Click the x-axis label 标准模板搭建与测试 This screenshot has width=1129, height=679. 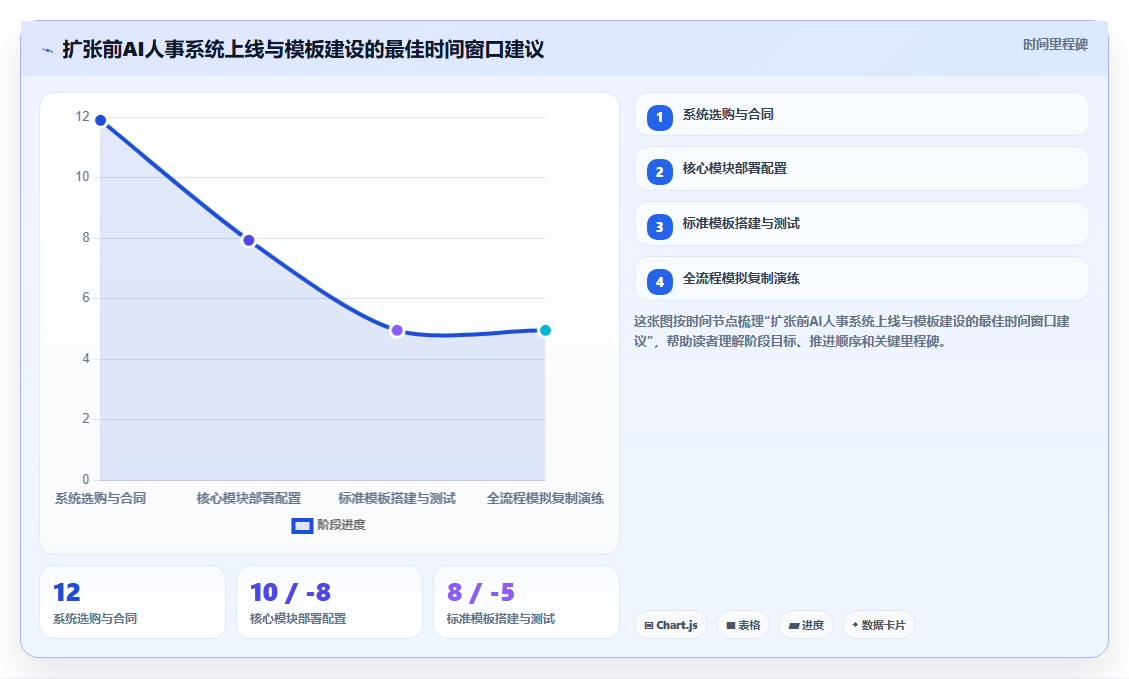tap(397, 498)
